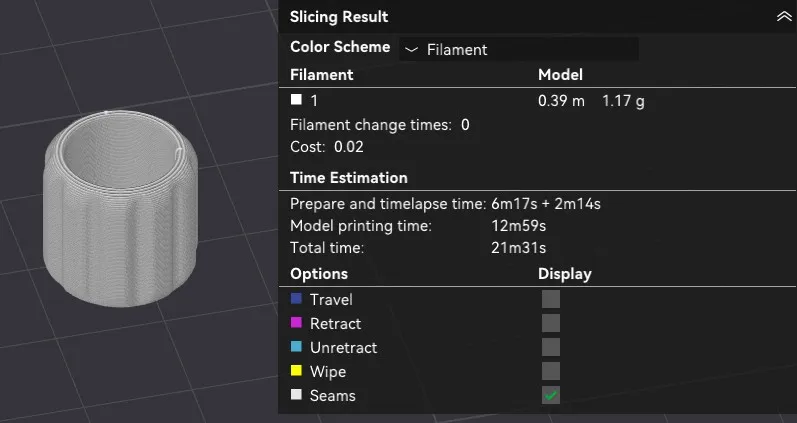Click the Seams option label
Screen dimensions: 797x423
pos(332,396)
